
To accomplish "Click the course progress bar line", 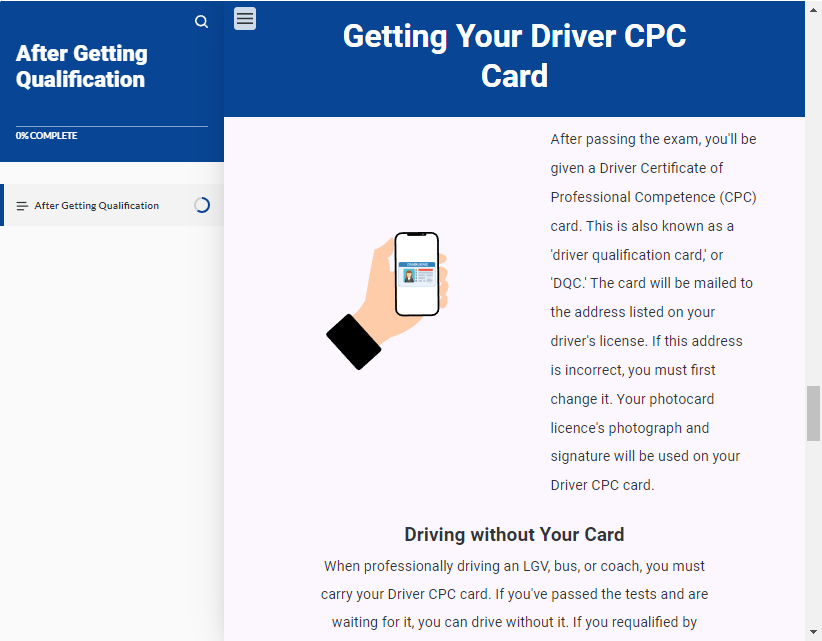I will 112,126.
